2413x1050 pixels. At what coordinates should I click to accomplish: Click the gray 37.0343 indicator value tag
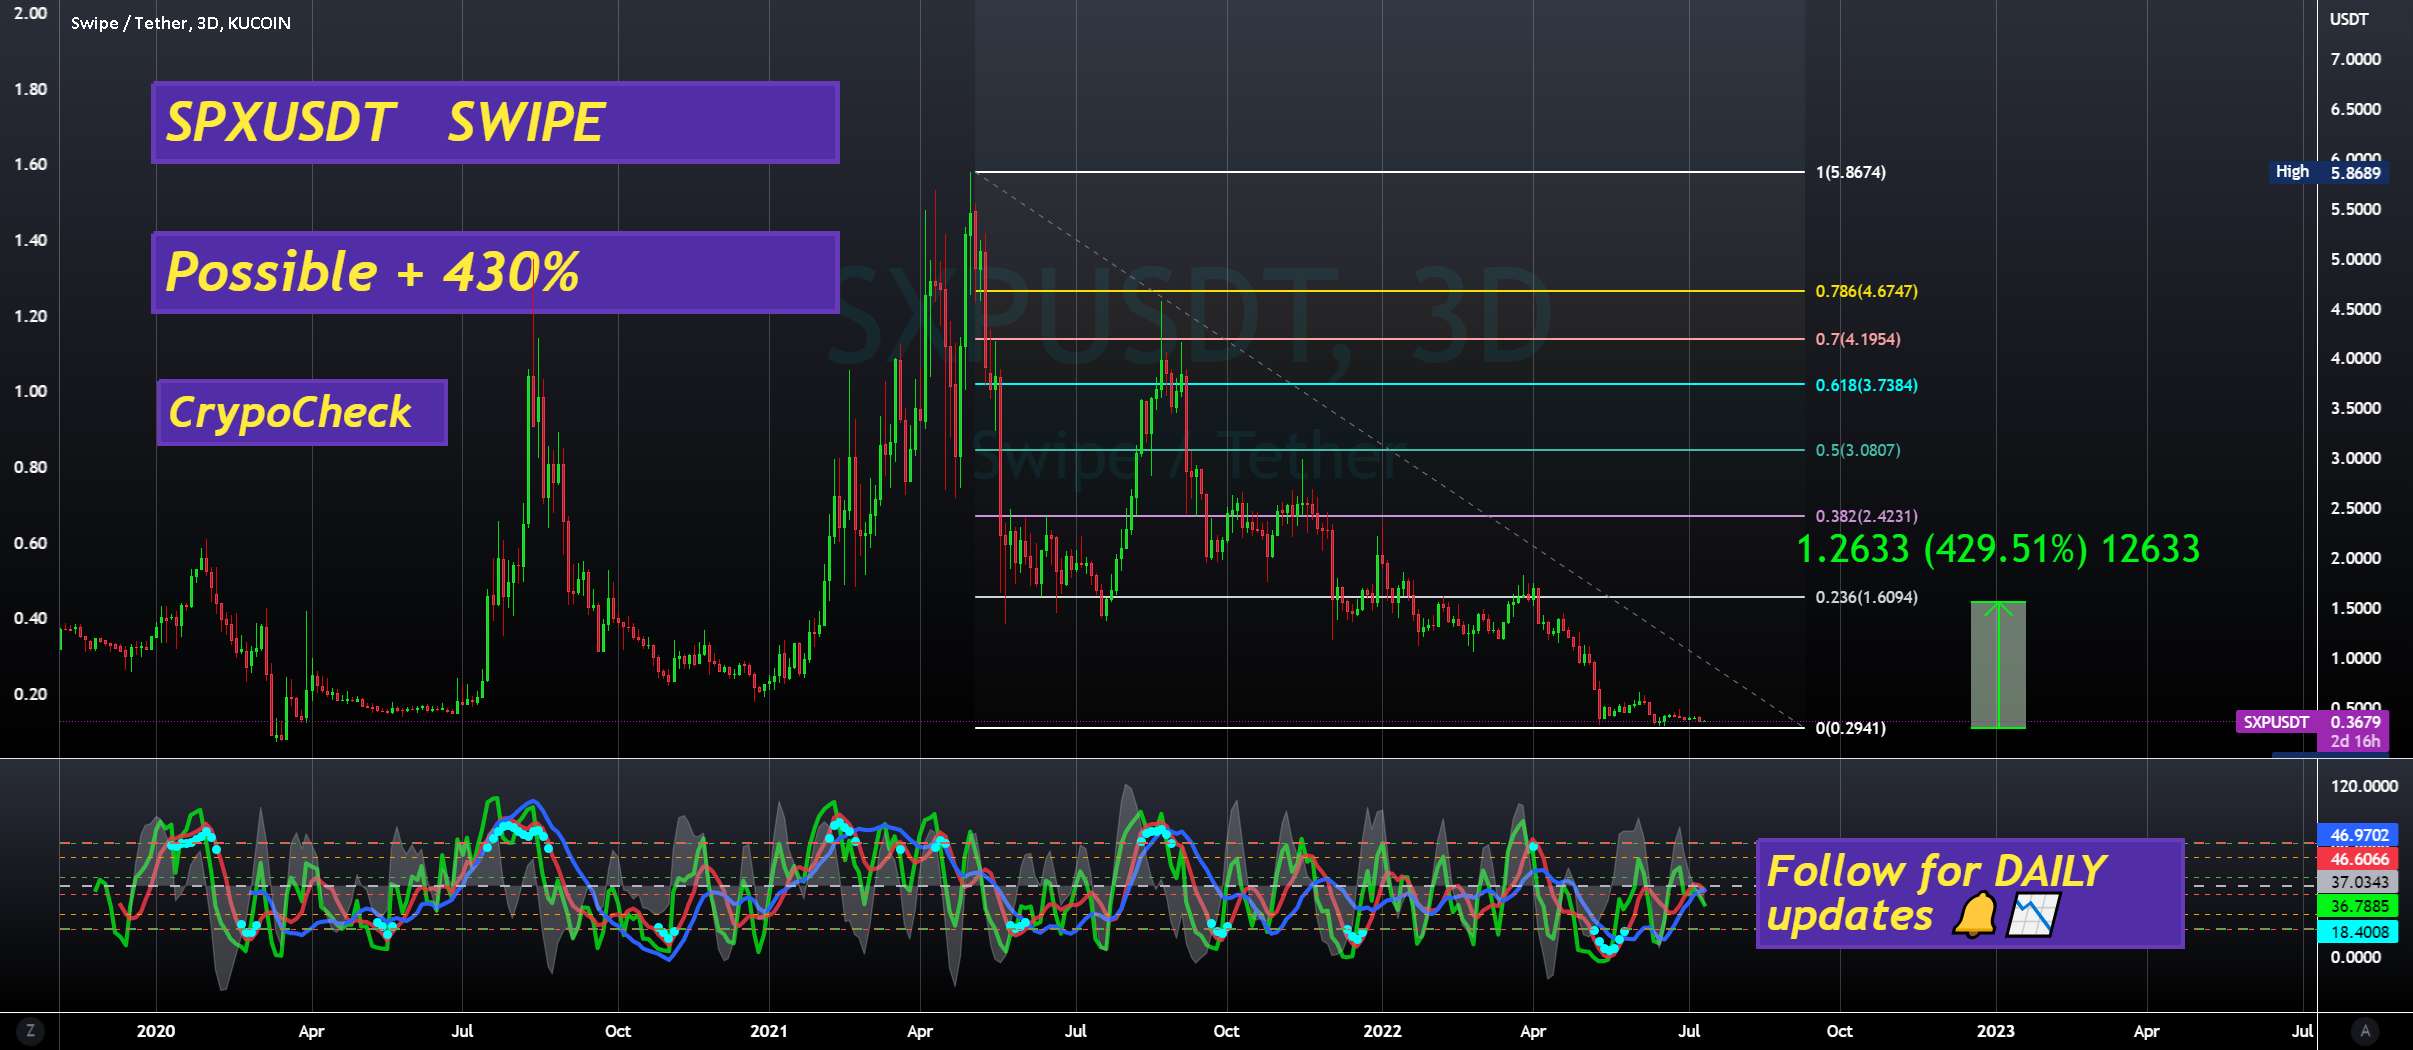tap(2359, 882)
